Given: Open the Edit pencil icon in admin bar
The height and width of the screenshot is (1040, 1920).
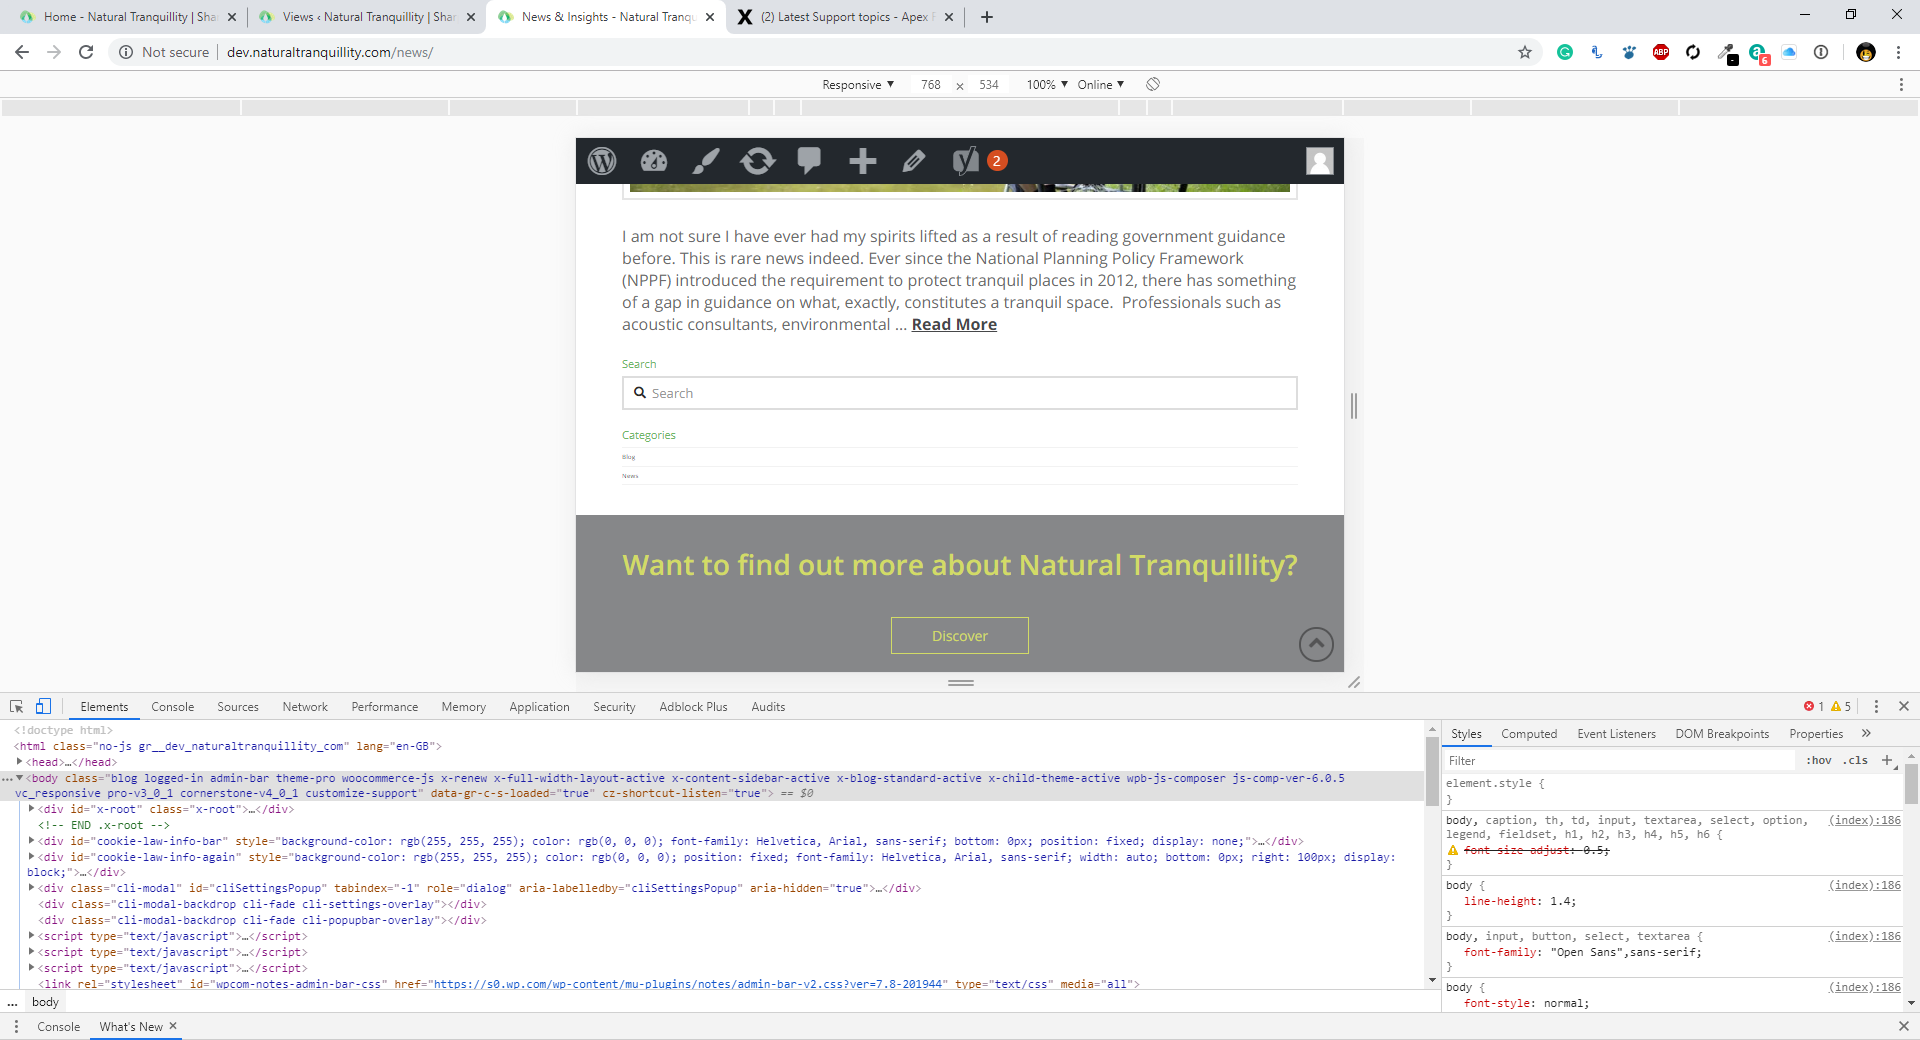Looking at the screenshot, I should click(914, 161).
